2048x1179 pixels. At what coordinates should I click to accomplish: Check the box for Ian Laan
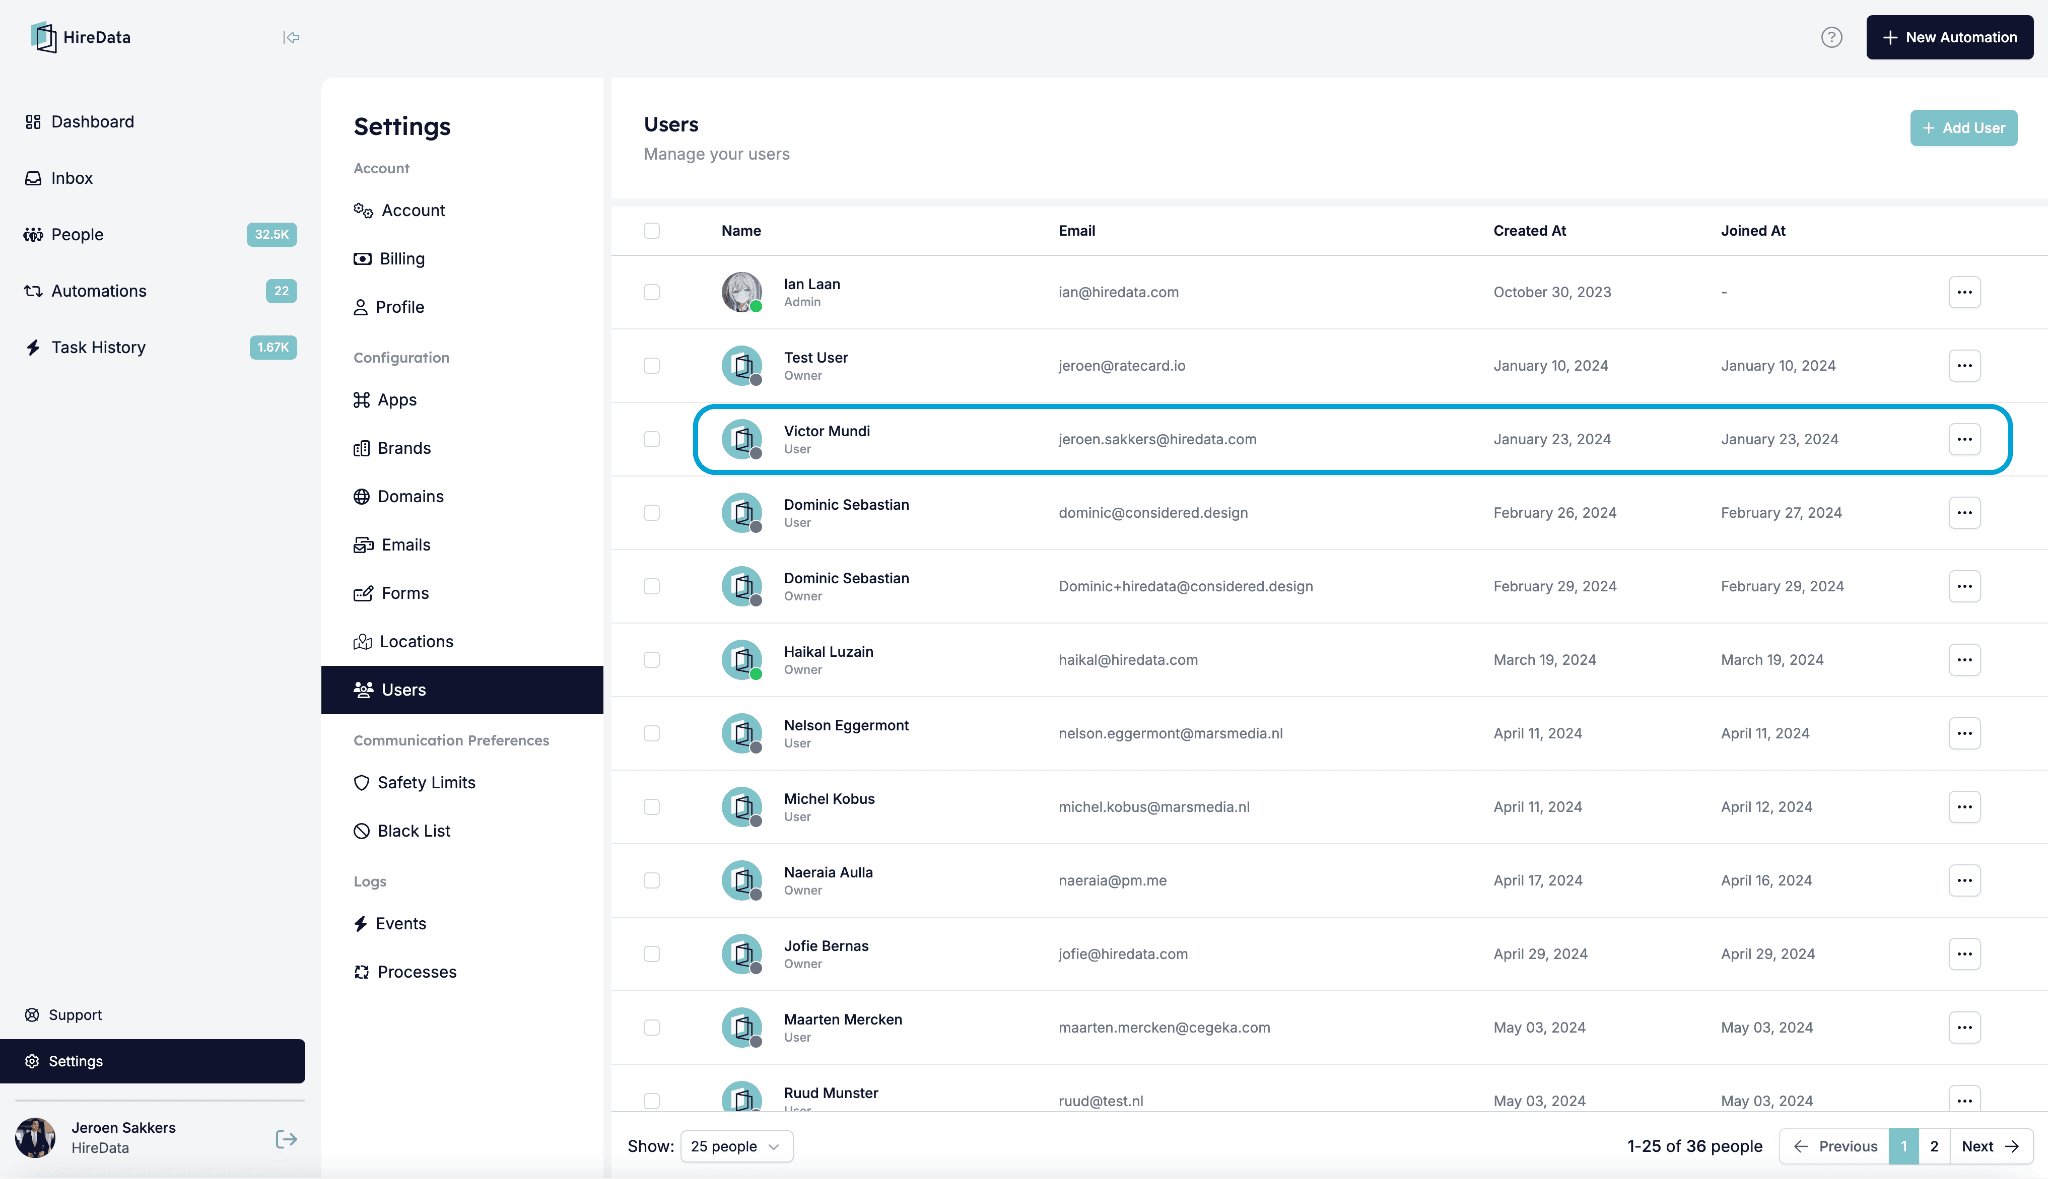pyautogui.click(x=652, y=292)
